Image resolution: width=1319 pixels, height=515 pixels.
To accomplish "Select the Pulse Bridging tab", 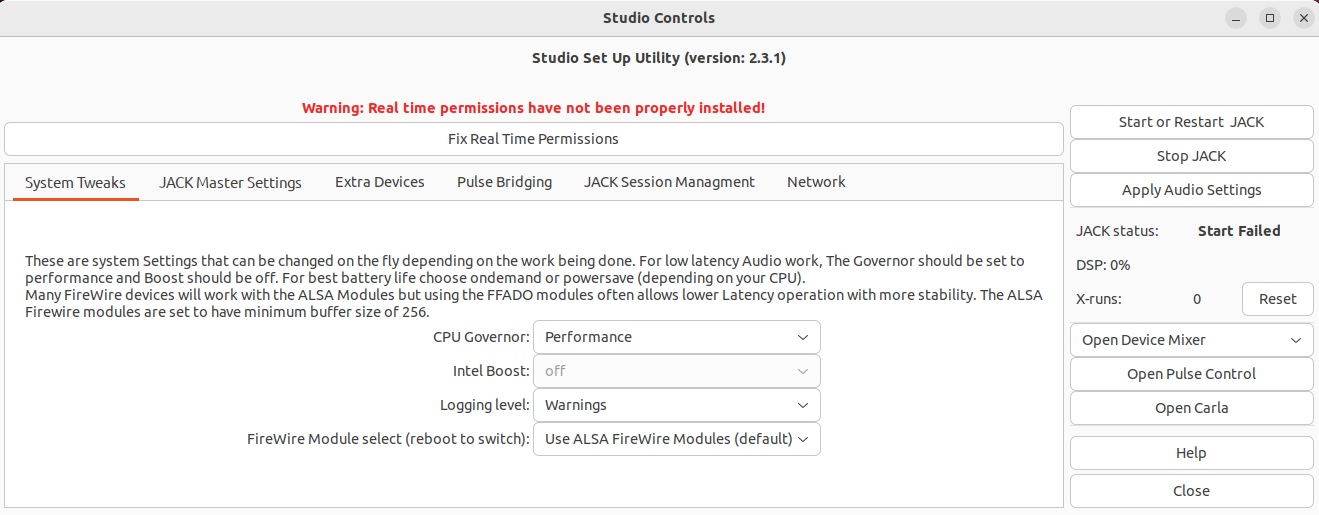I will click(504, 182).
